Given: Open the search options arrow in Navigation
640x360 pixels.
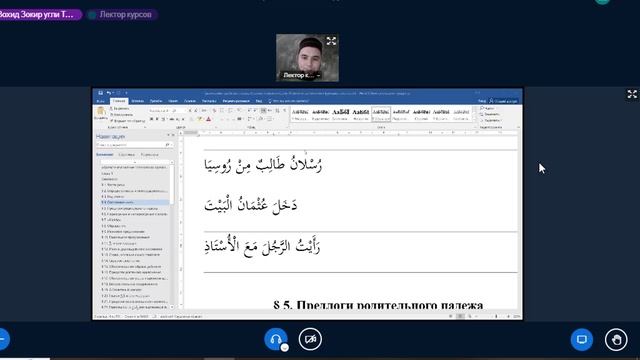Looking at the screenshot, I should 171,145.
